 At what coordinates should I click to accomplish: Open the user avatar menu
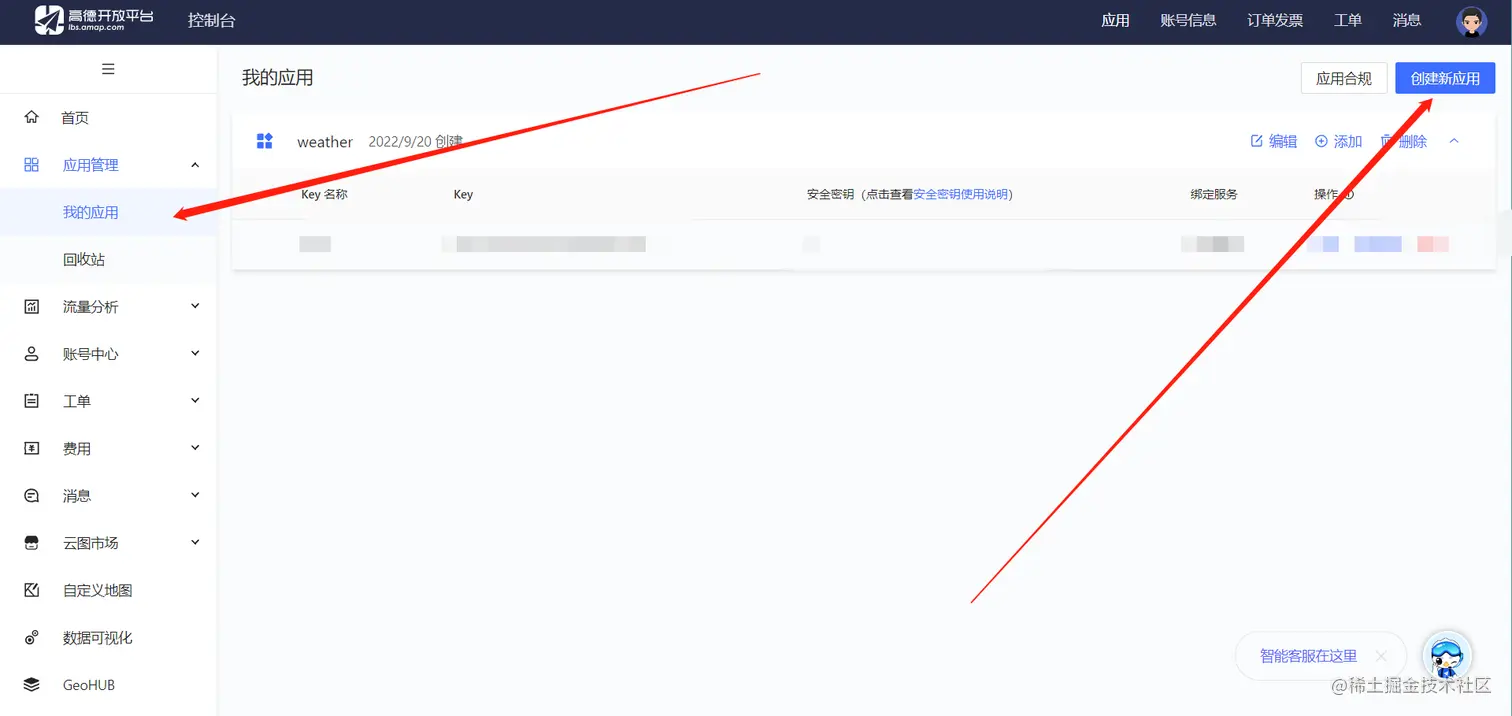click(x=1471, y=21)
